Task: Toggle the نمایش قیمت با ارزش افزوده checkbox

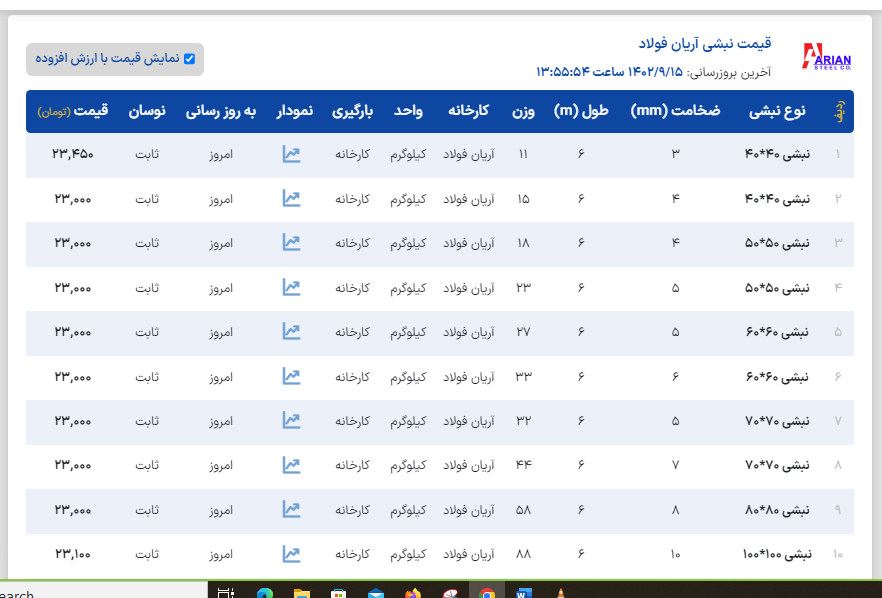Action: click(189, 59)
